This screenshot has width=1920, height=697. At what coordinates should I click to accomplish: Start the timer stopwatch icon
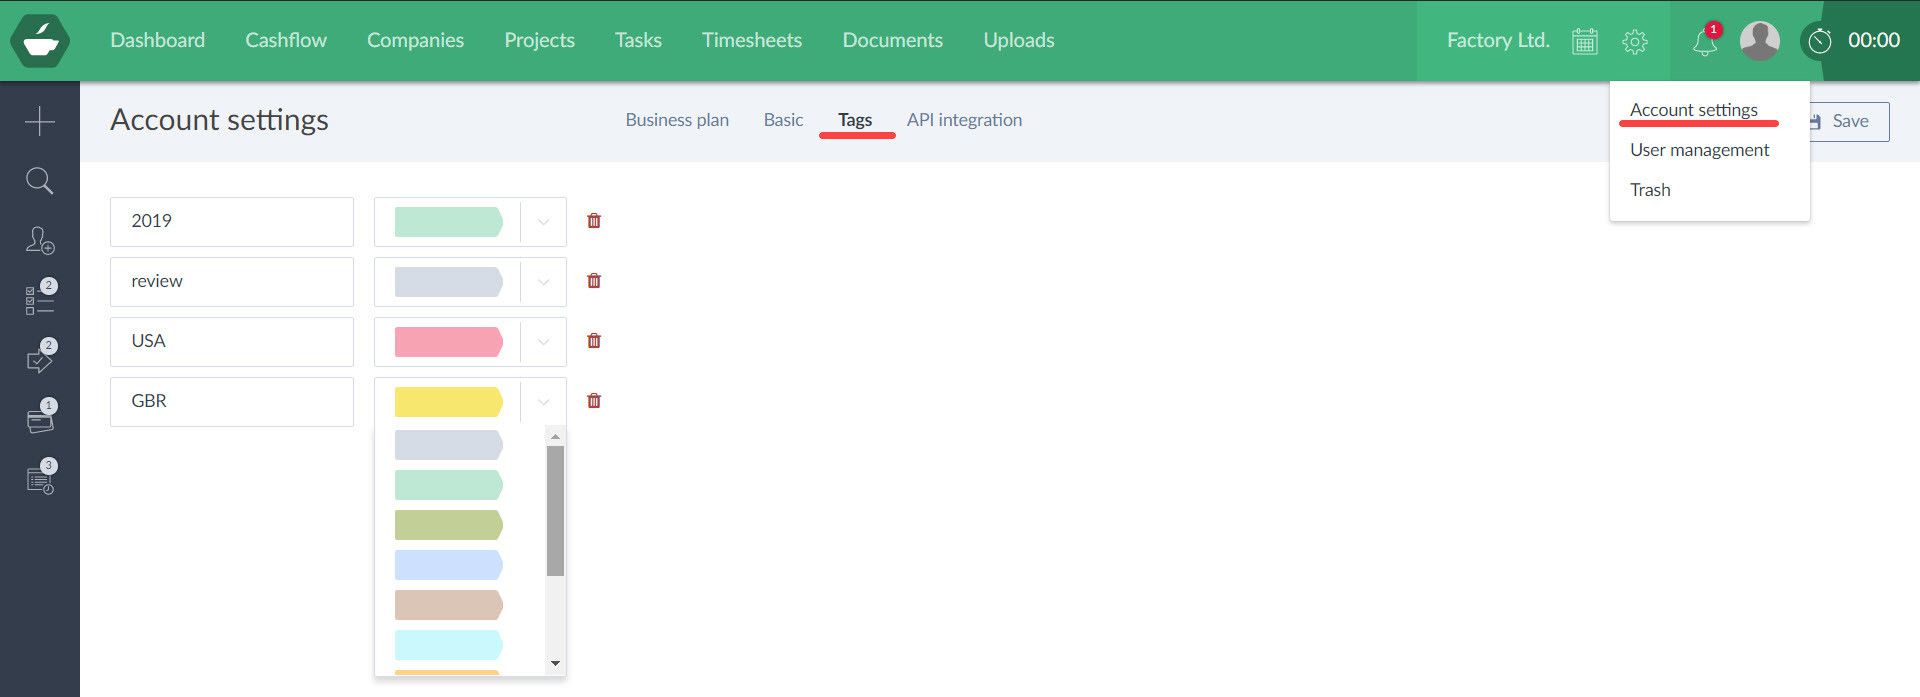(1820, 41)
